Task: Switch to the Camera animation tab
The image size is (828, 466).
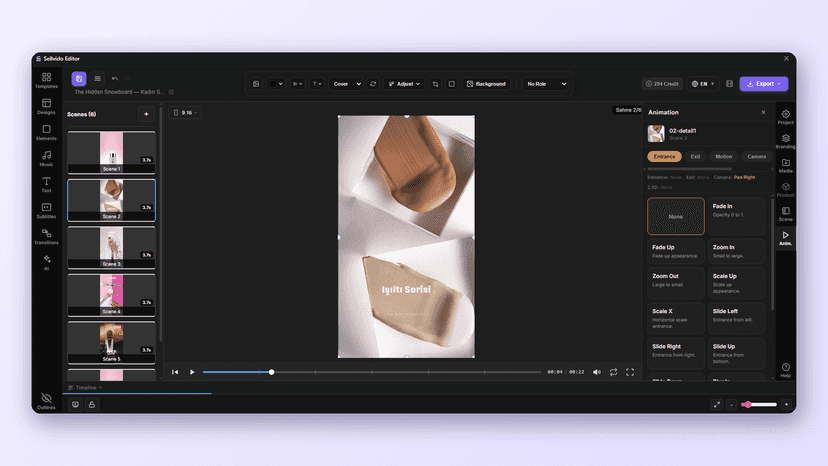Action: coord(756,156)
